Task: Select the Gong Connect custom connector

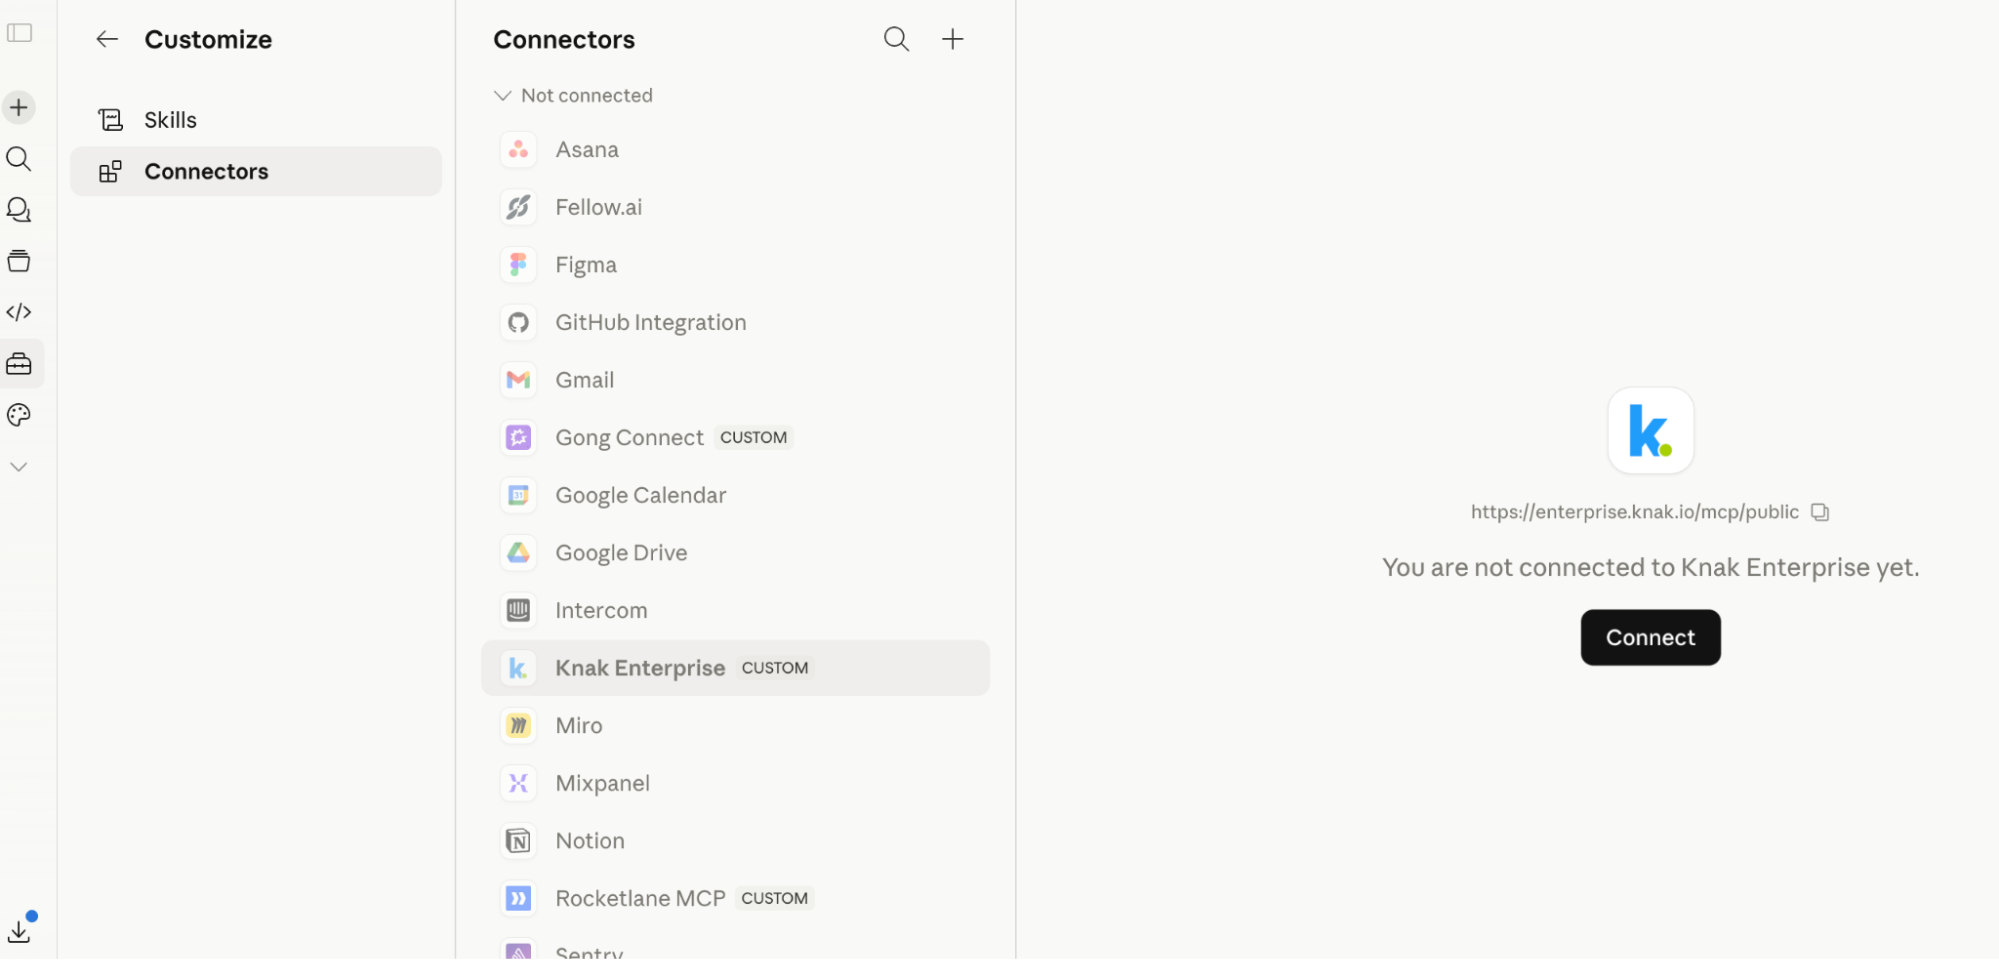Action: pyautogui.click(x=735, y=438)
